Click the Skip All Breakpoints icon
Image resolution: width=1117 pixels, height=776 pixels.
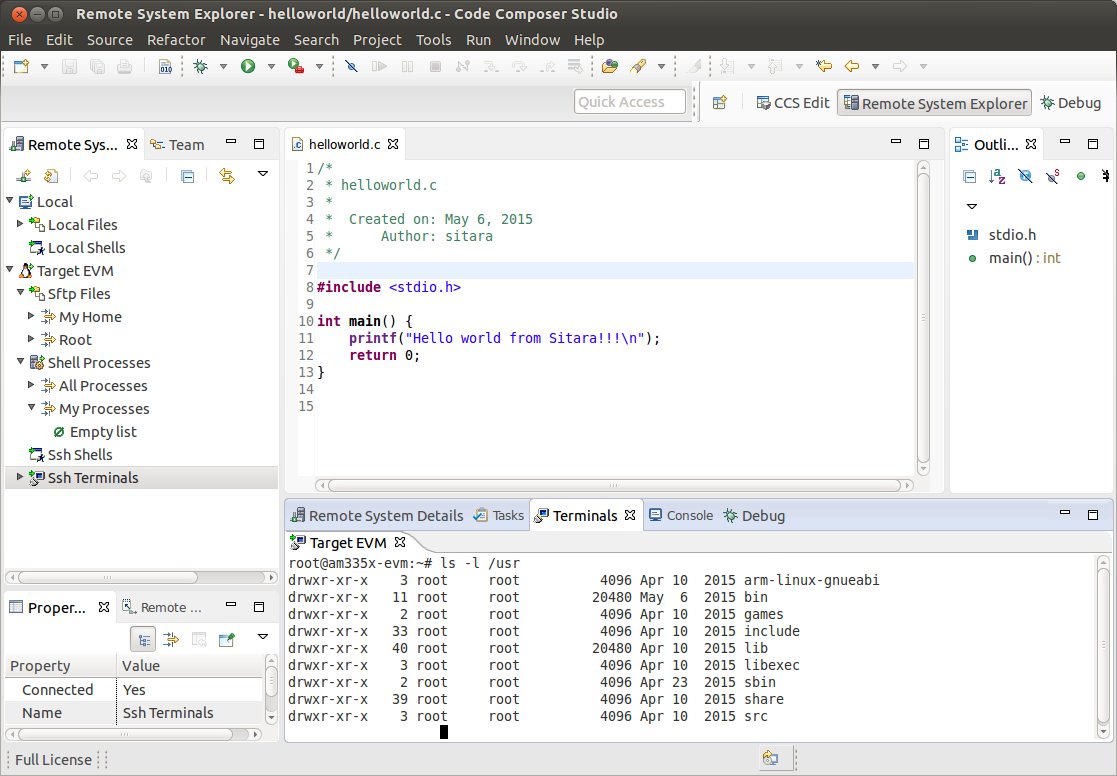(350, 66)
